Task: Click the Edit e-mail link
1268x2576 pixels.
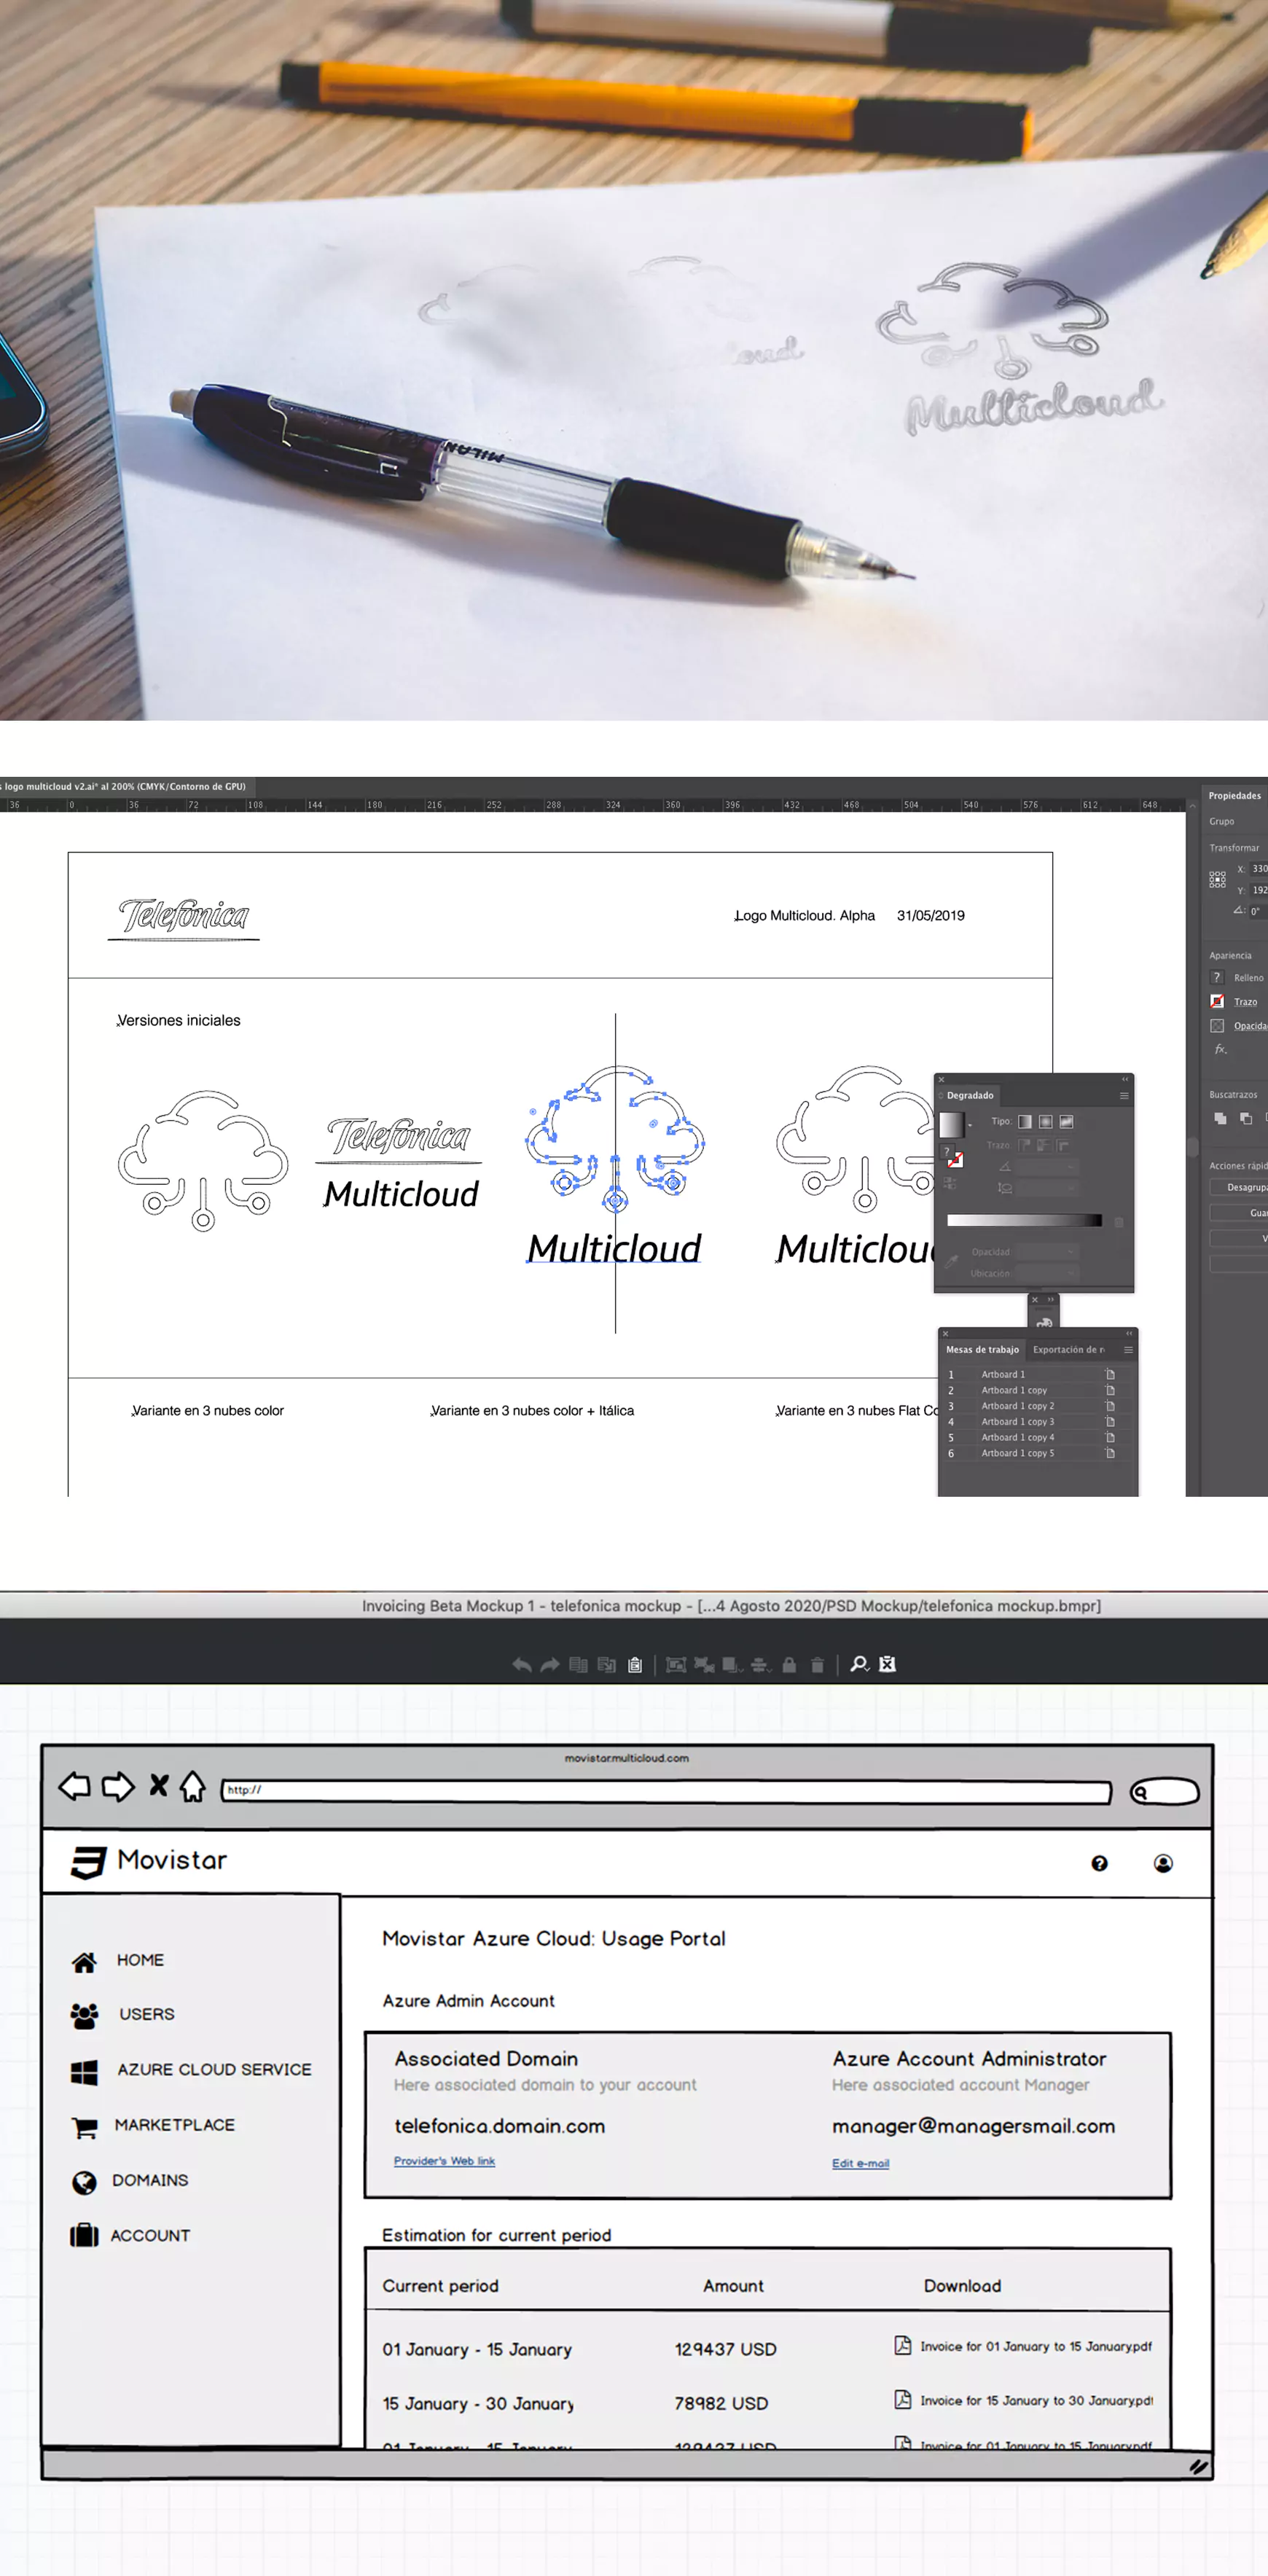Action: (860, 2163)
